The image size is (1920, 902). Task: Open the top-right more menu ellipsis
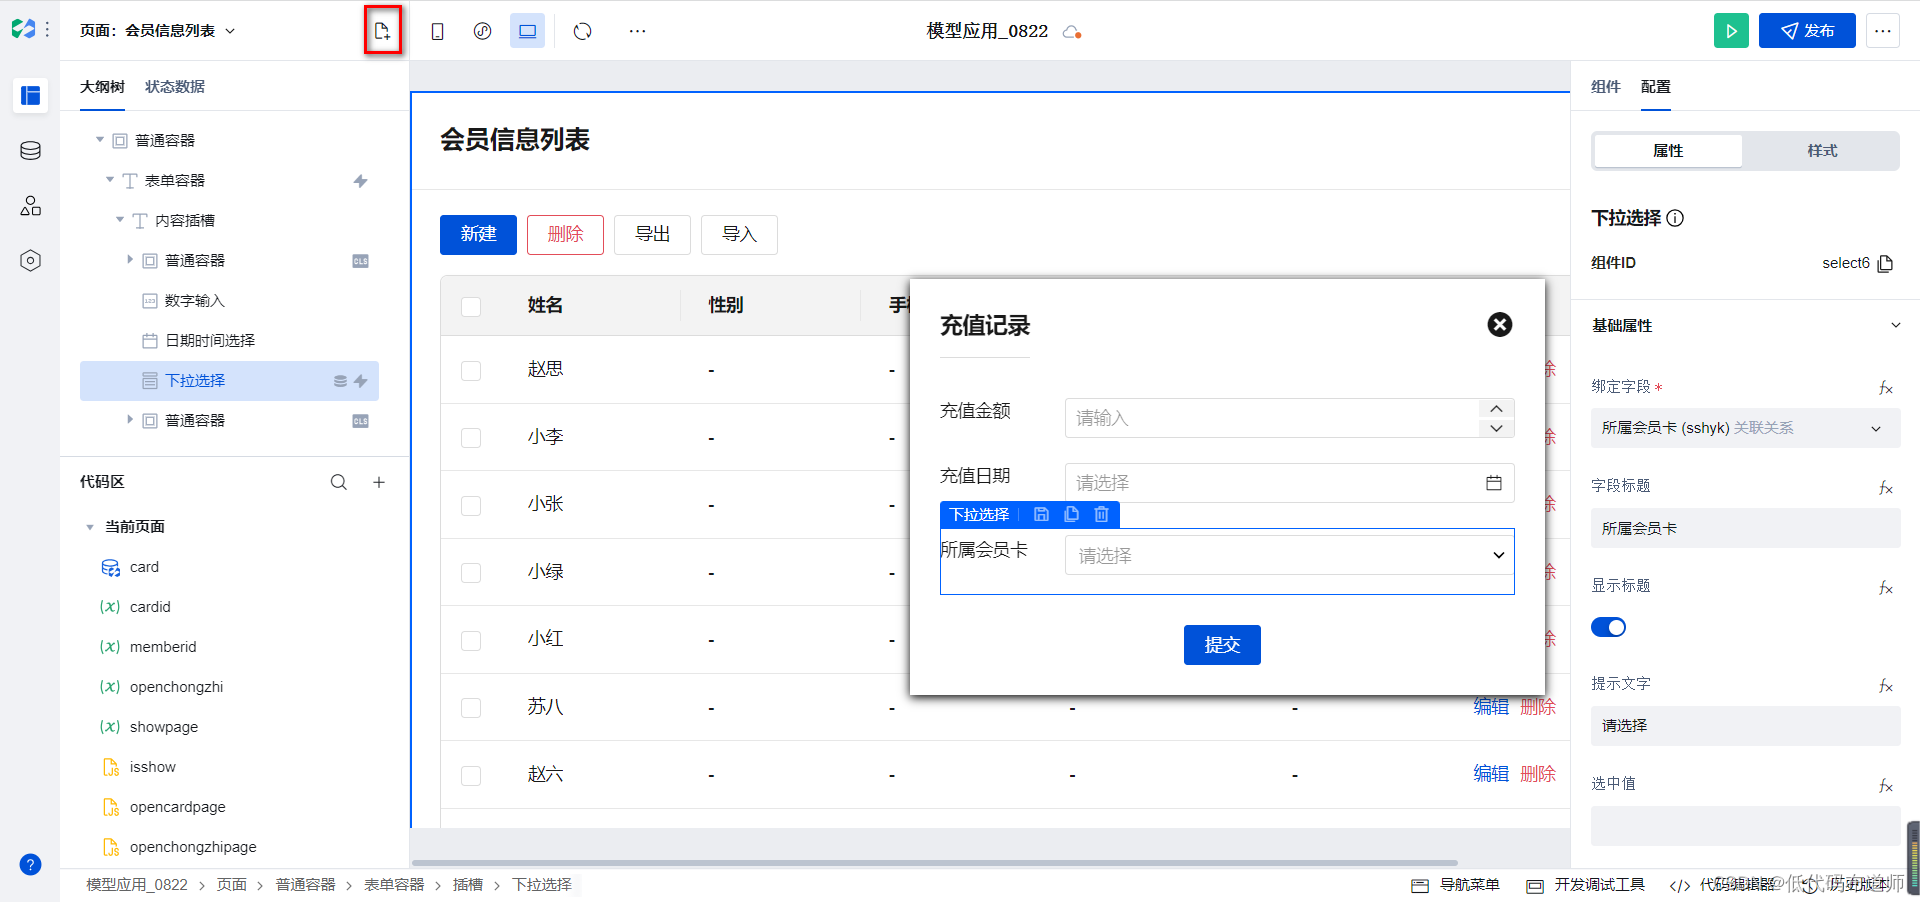1883,31
